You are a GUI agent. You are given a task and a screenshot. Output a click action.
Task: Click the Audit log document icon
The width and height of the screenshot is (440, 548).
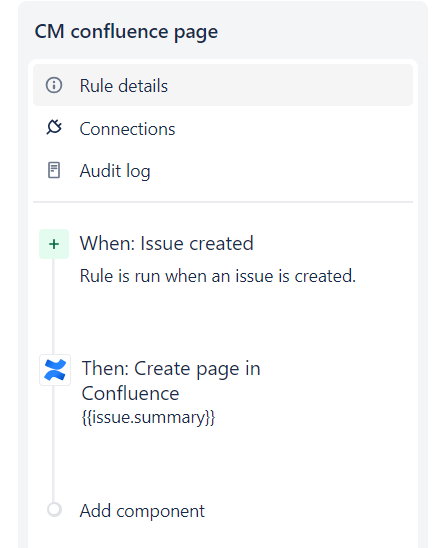[54, 170]
